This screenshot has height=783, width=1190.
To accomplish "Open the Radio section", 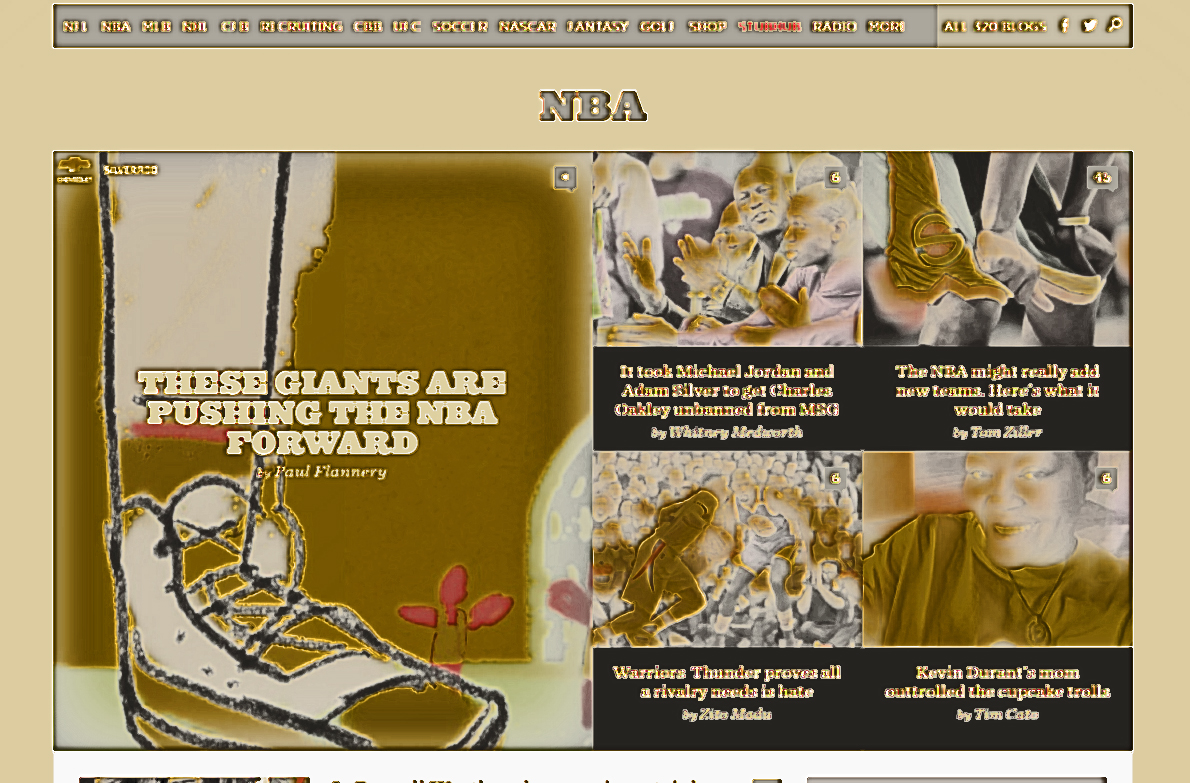I will tap(834, 27).
